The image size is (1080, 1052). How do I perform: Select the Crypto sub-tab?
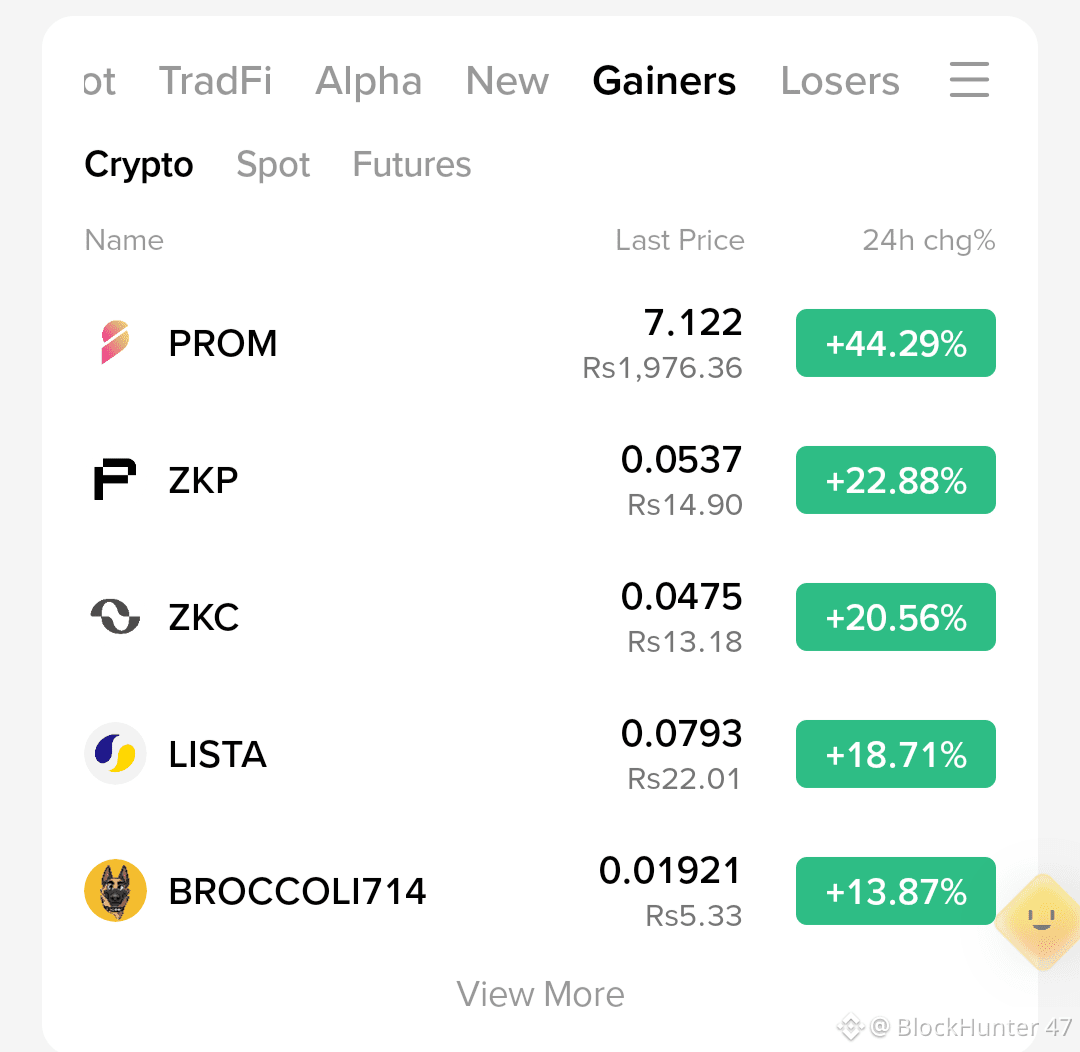pos(138,165)
